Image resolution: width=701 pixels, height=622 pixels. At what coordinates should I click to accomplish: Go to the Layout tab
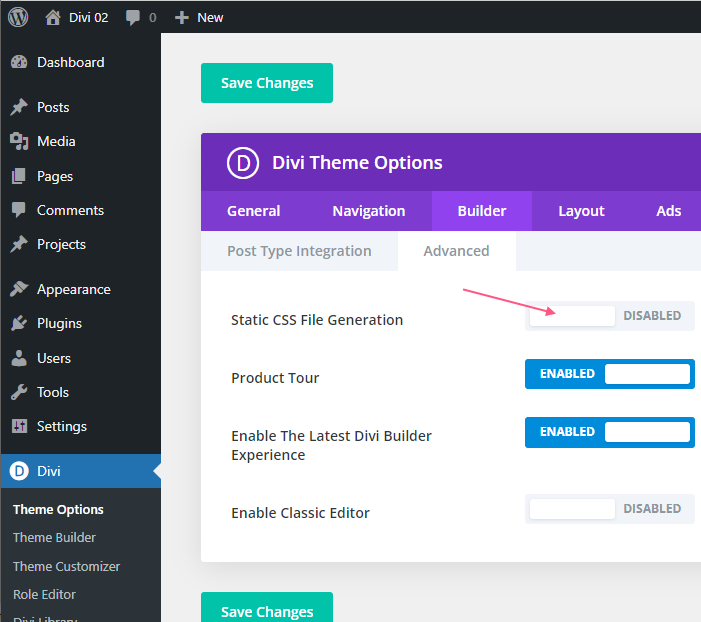(x=581, y=211)
